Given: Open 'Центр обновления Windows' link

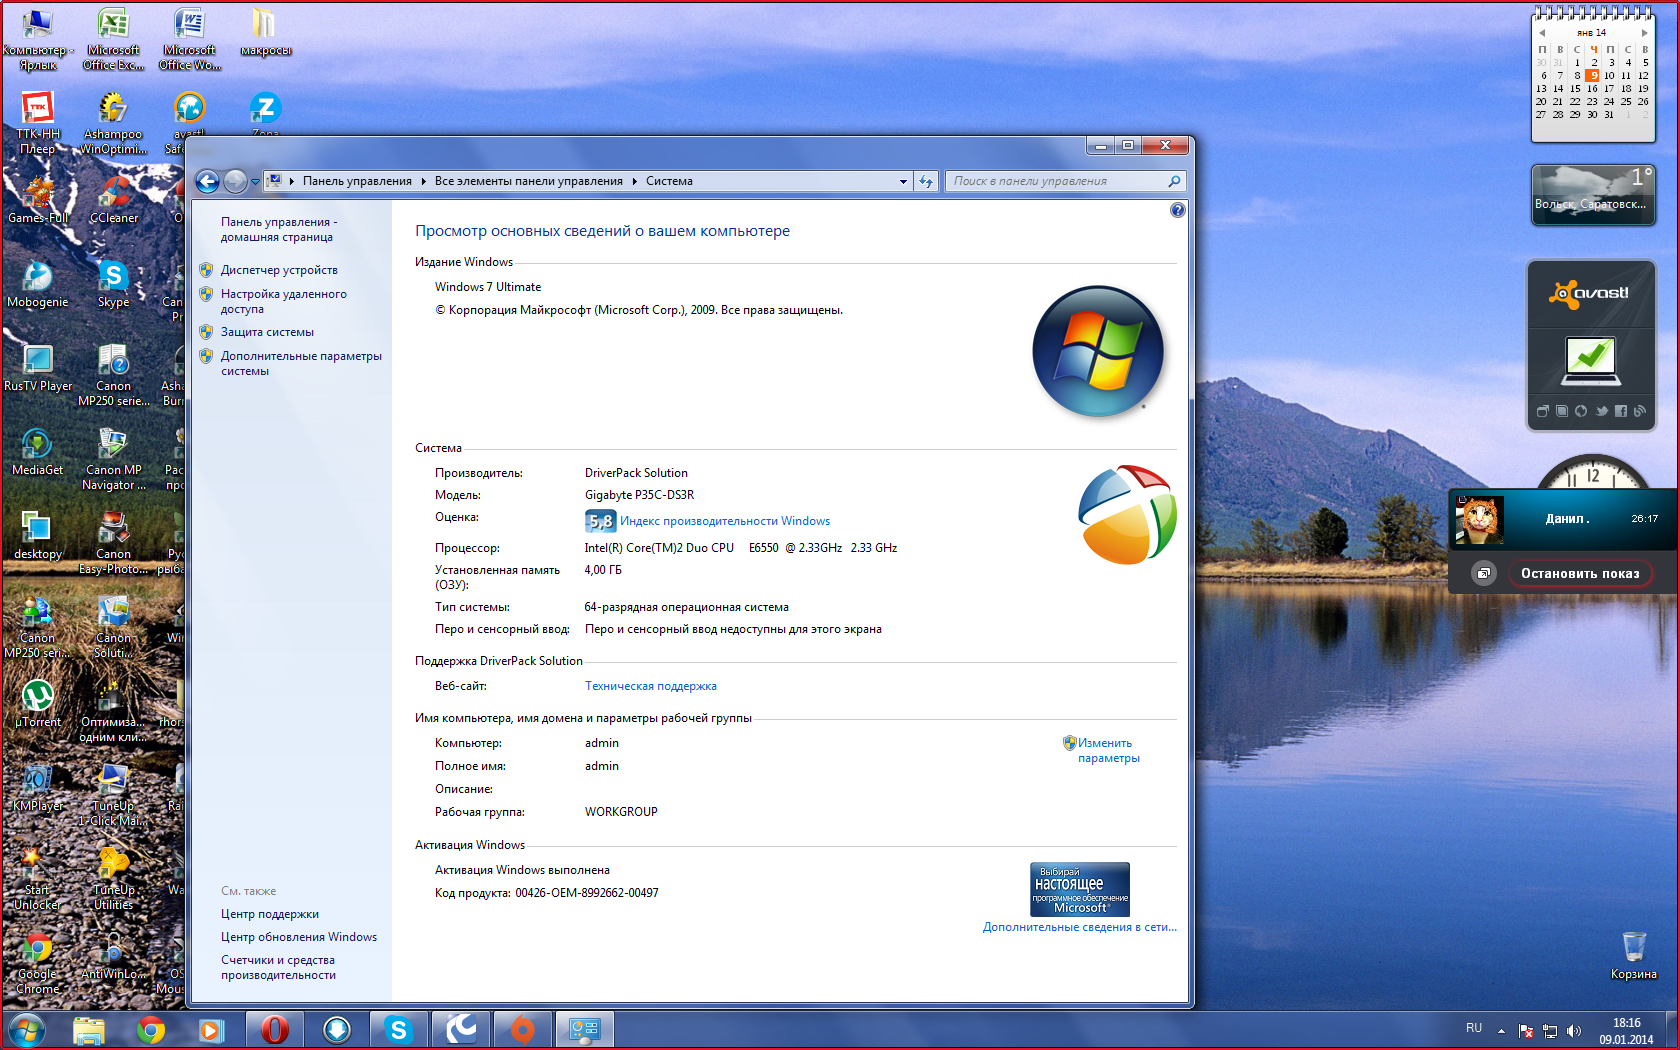Looking at the screenshot, I should pyautogui.click(x=299, y=937).
